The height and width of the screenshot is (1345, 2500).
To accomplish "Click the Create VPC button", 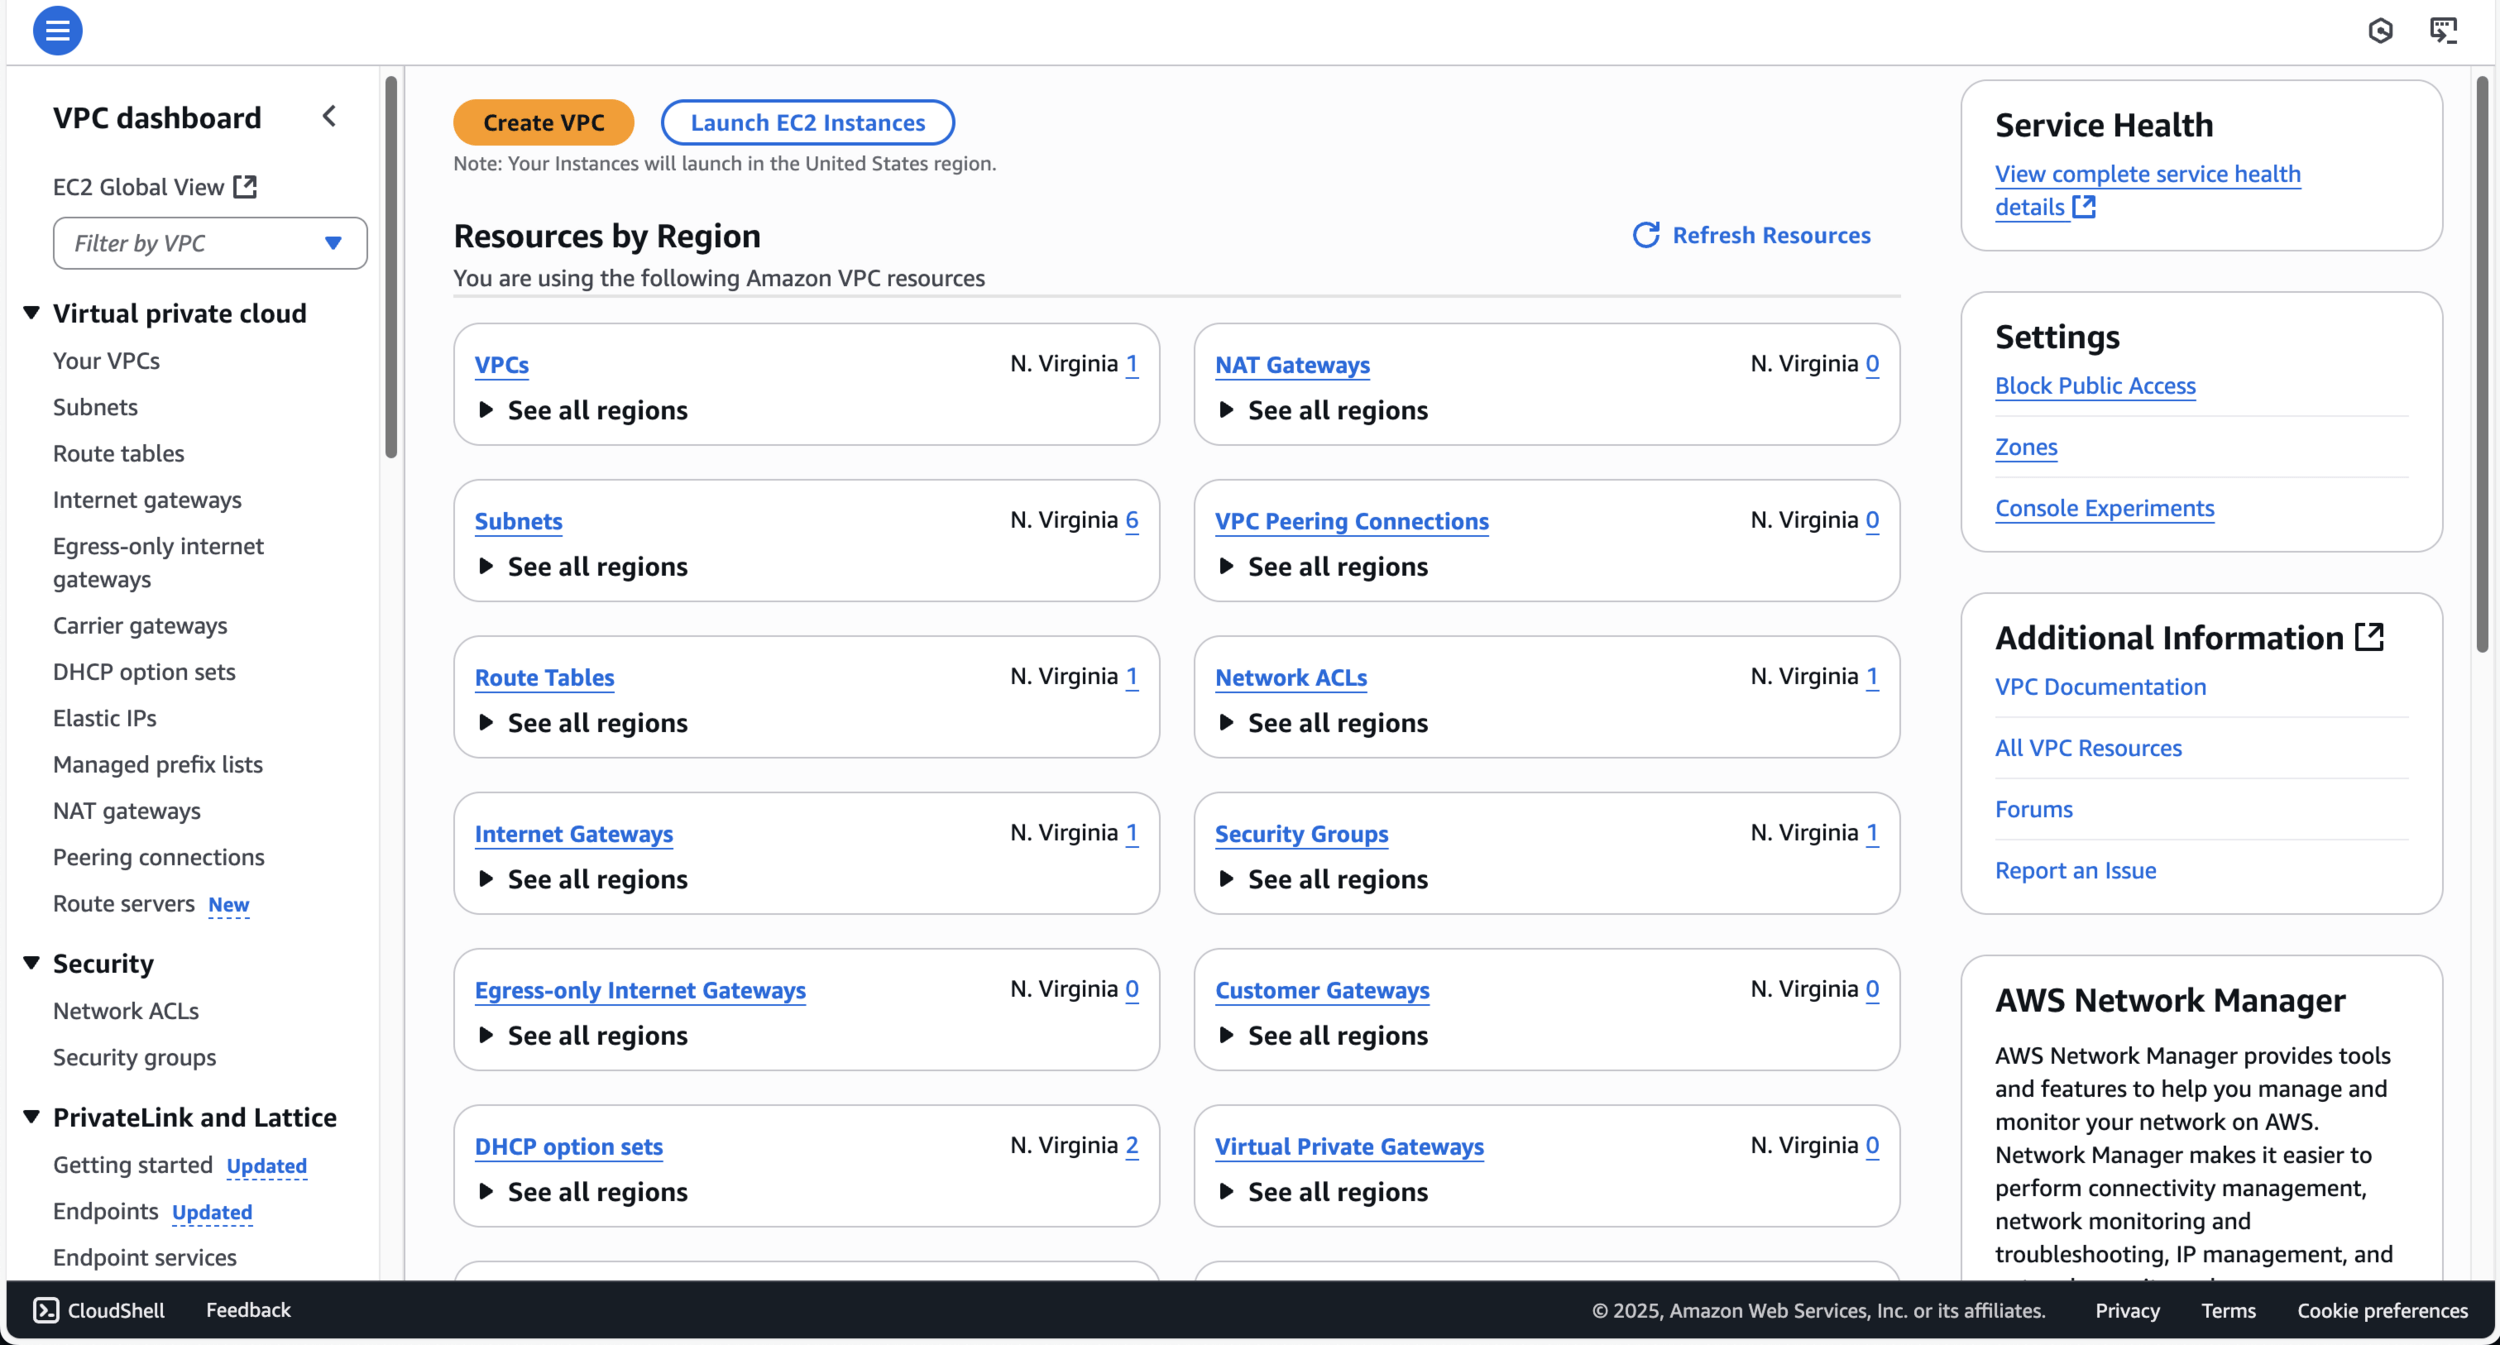I will click(x=543, y=123).
